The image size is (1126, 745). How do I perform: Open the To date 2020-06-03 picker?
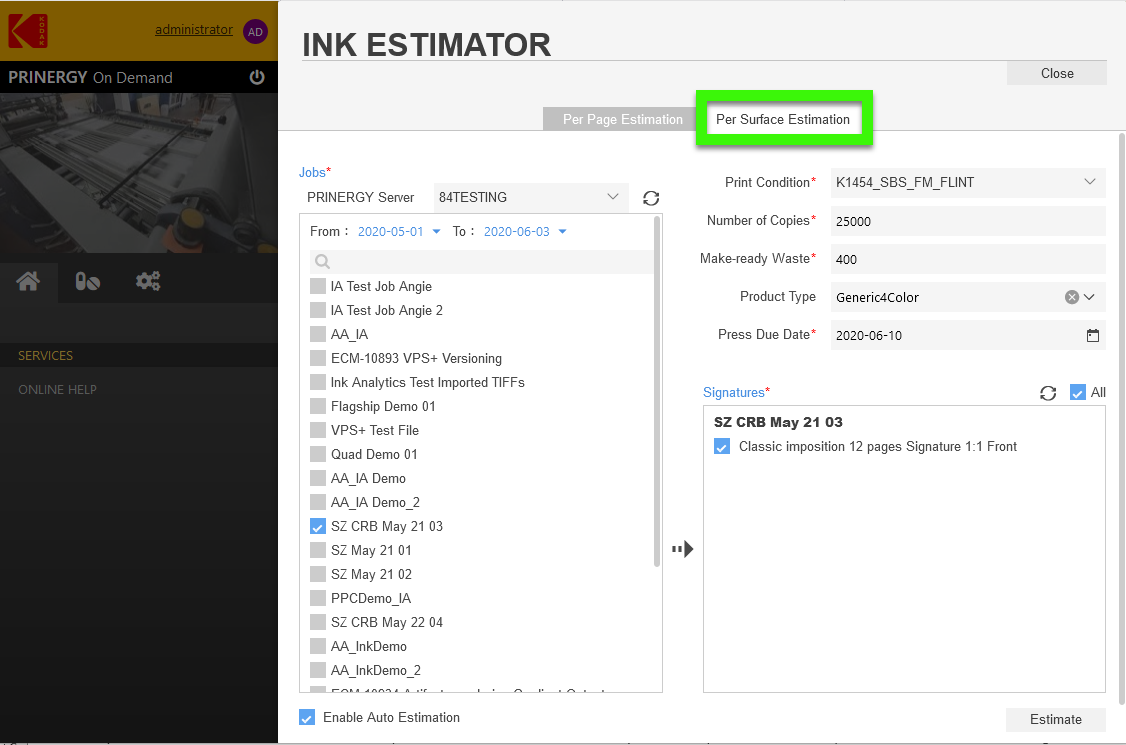click(x=525, y=231)
